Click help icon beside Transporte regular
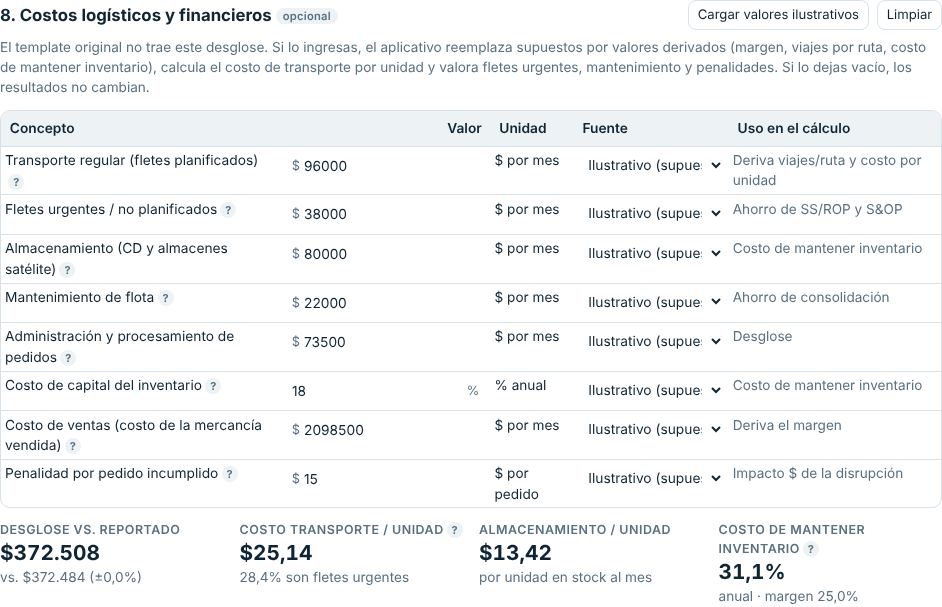This screenshot has width=942, height=607. pyautogui.click(x=16, y=182)
